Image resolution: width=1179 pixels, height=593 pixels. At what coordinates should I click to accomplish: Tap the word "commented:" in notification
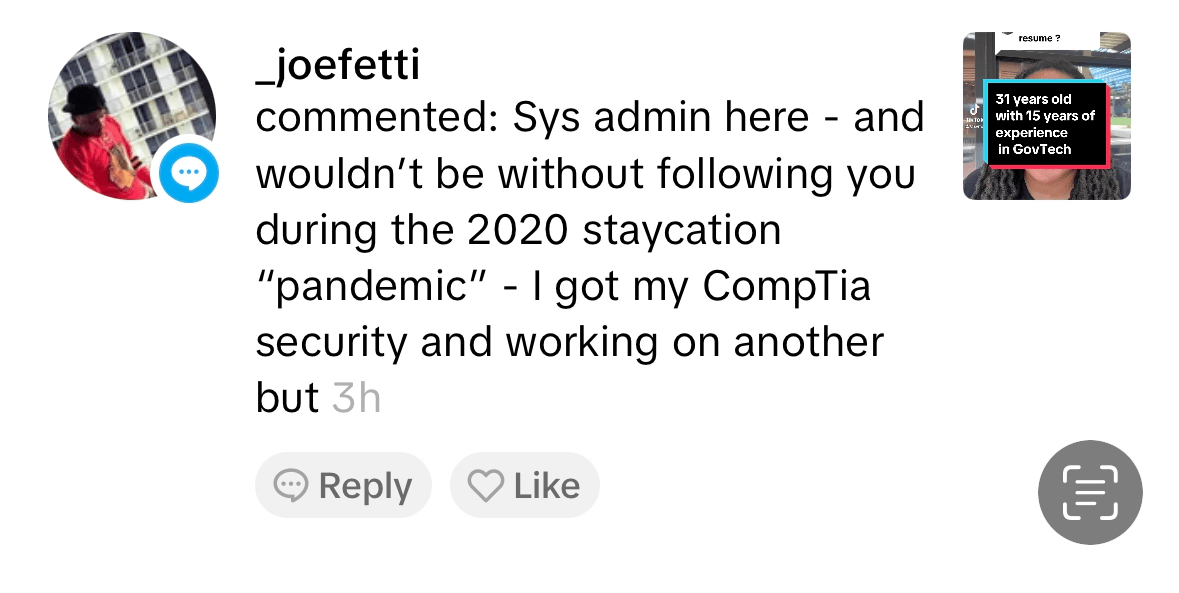379,118
